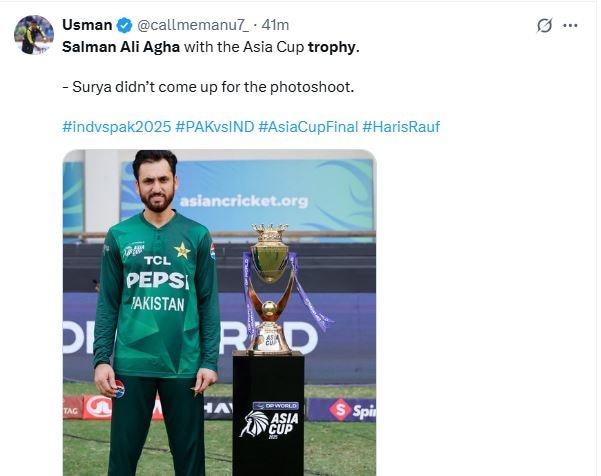Click the #HarisRauf hashtag
The height and width of the screenshot is (476, 601).
point(401,127)
